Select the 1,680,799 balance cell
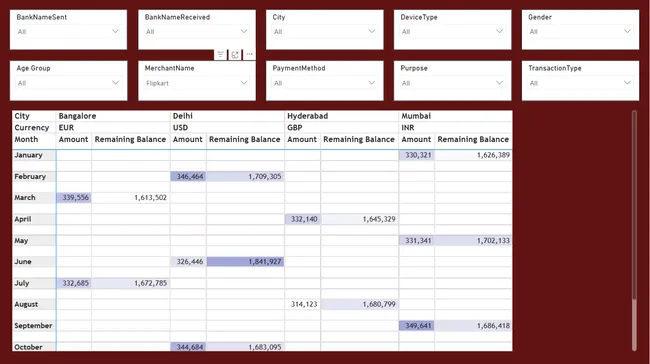Image resolution: width=650 pixels, height=364 pixels. tap(359, 304)
